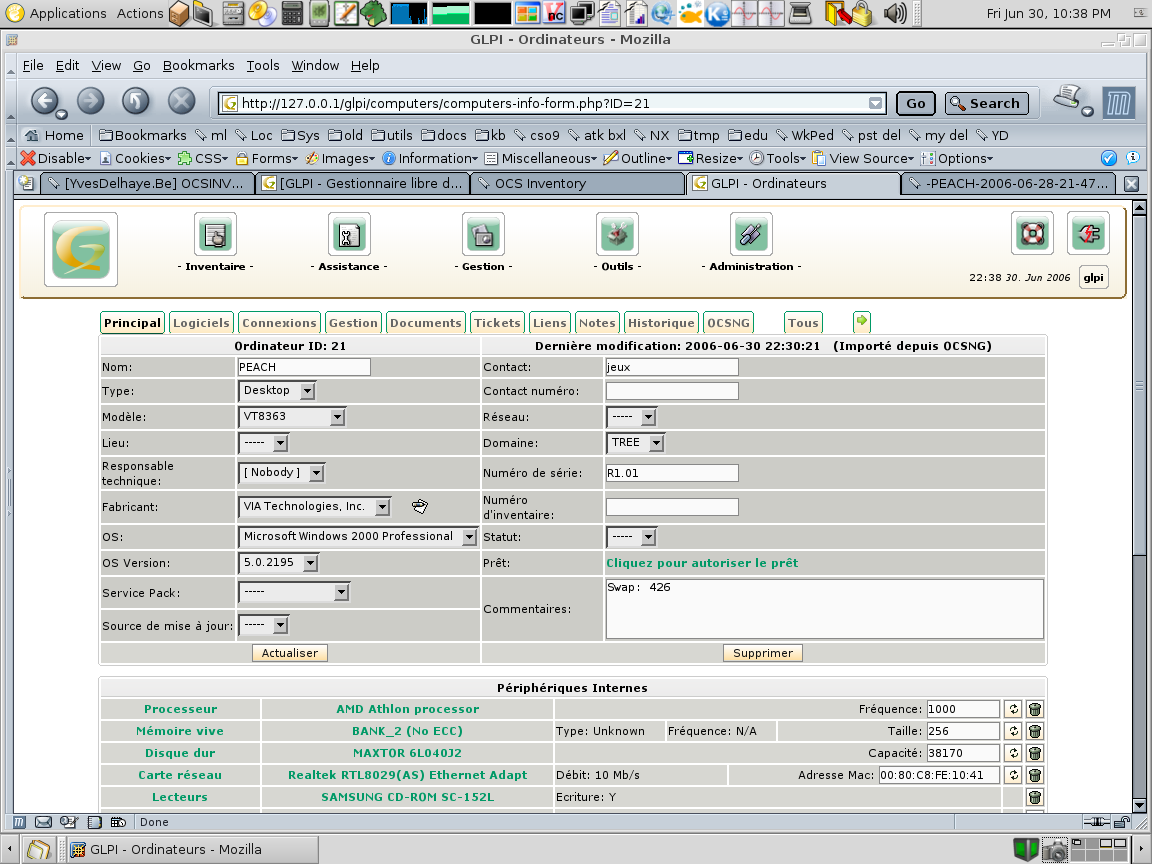Click the red logout icon
This screenshot has height=864, width=1152.
(1088, 234)
